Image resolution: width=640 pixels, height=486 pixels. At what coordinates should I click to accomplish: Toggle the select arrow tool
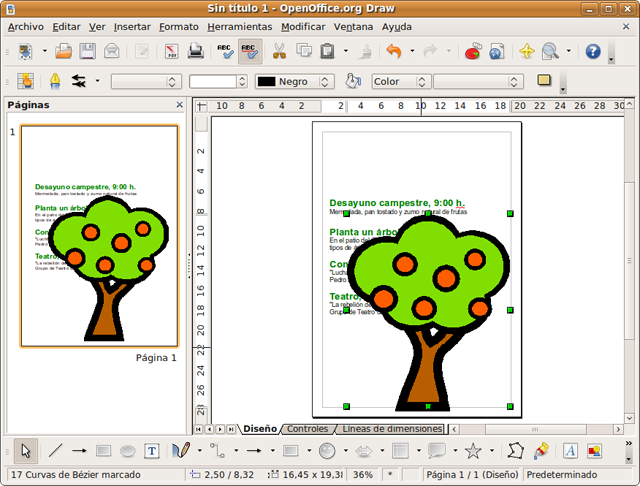(x=28, y=451)
